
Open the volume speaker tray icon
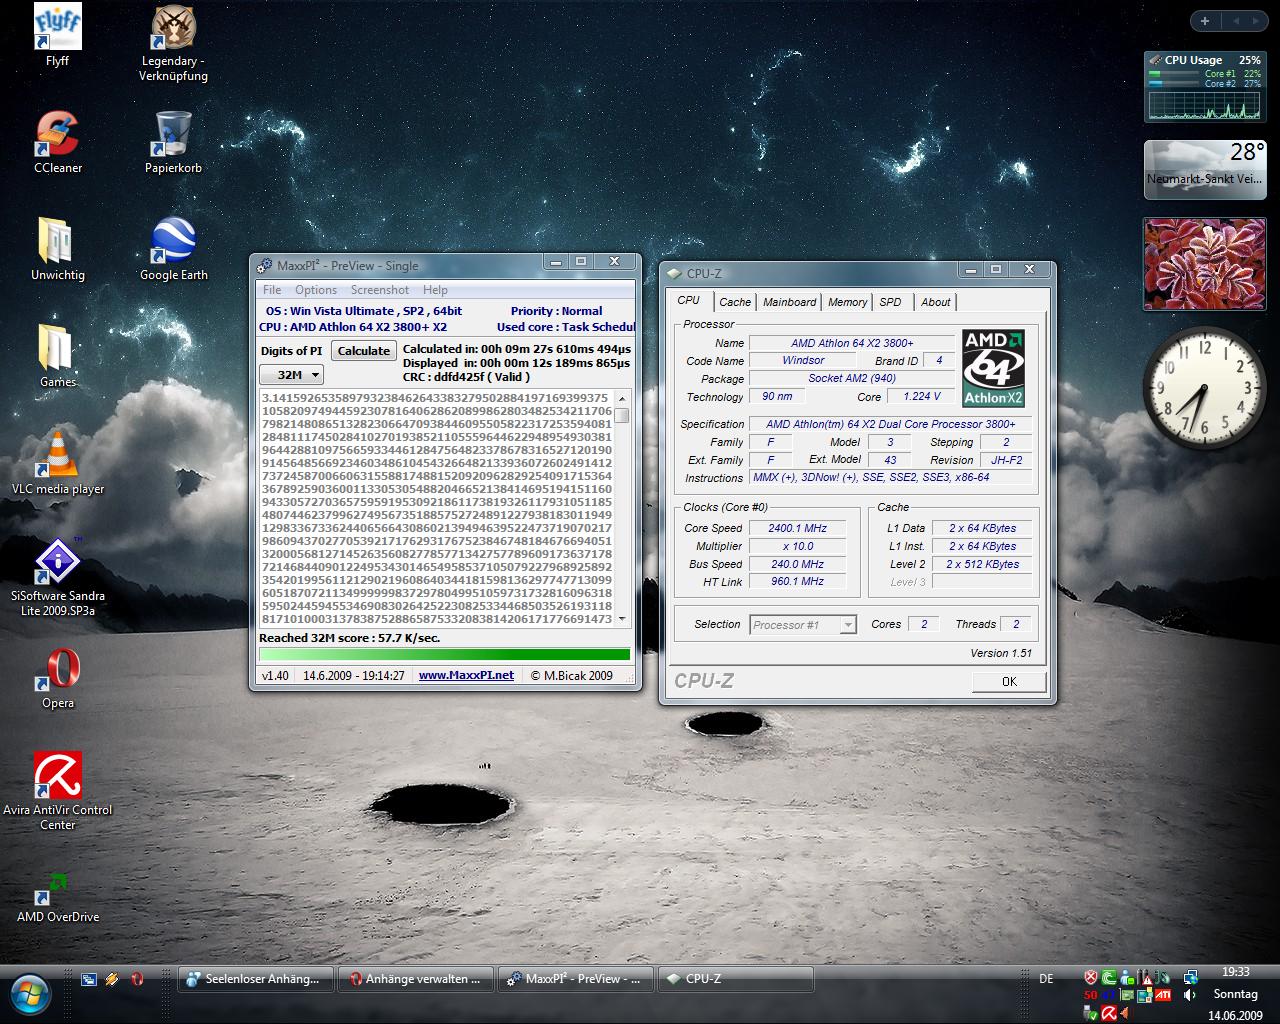click(x=1190, y=995)
